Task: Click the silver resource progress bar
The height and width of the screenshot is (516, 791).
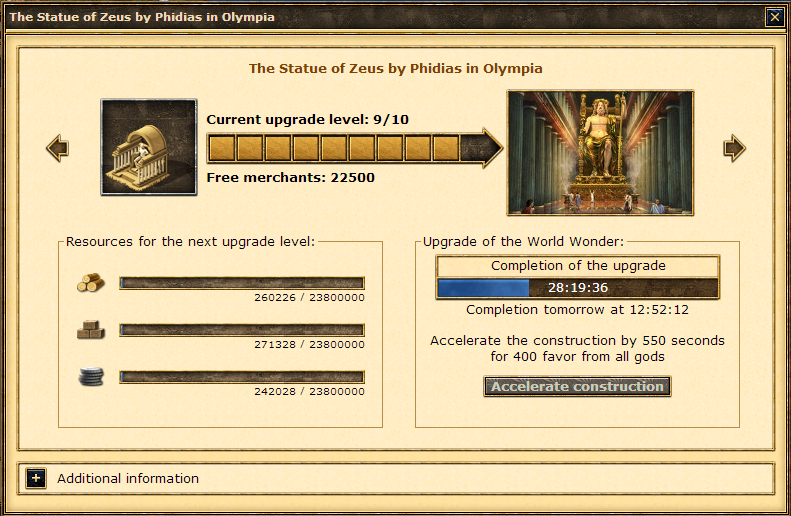Action: point(242,377)
